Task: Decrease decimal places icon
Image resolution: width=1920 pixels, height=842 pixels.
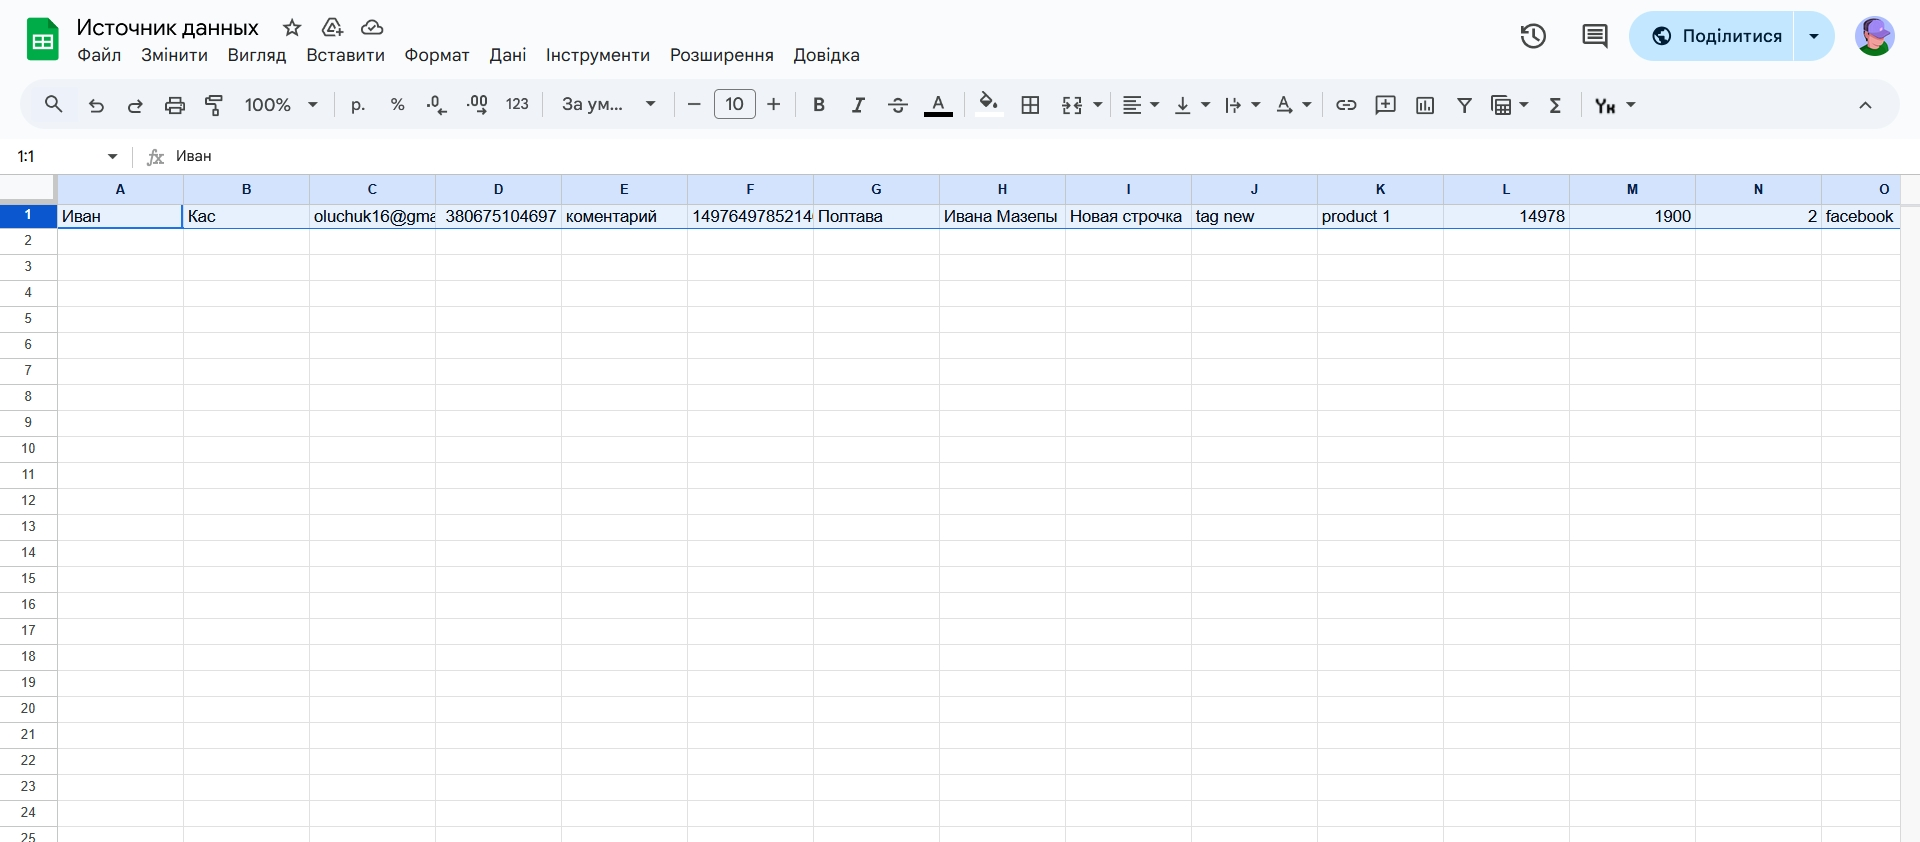Action: [x=437, y=105]
